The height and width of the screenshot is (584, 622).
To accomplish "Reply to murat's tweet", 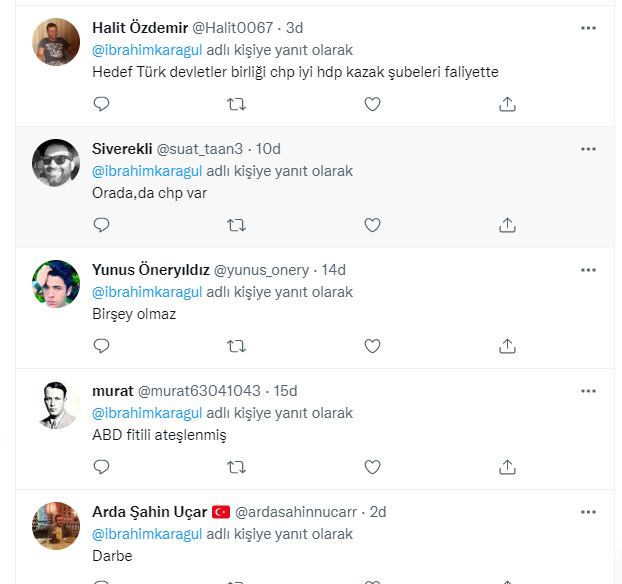I will [x=101, y=467].
